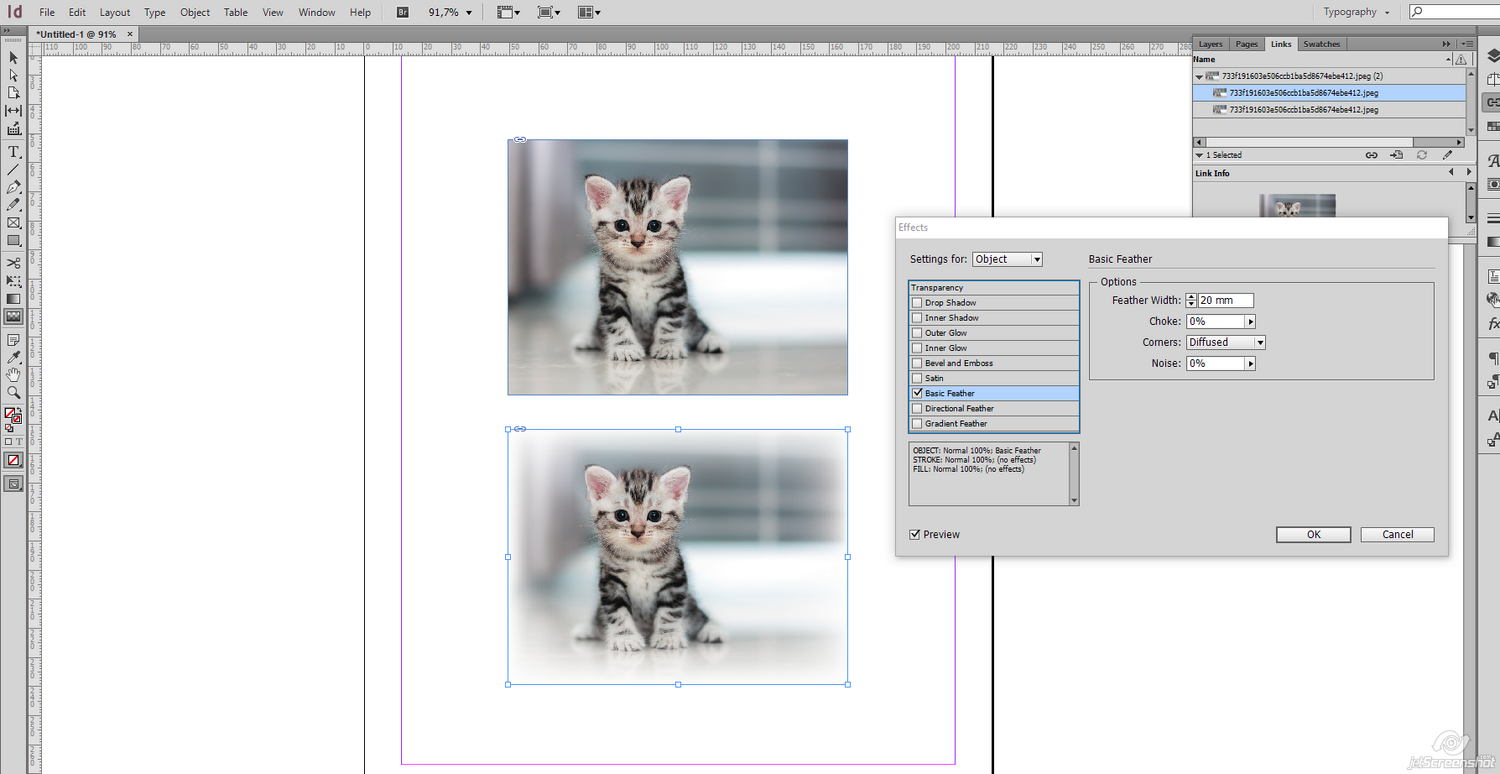The image size is (1500, 774).
Task: Click Edit Original pencil icon
Action: 1447,155
